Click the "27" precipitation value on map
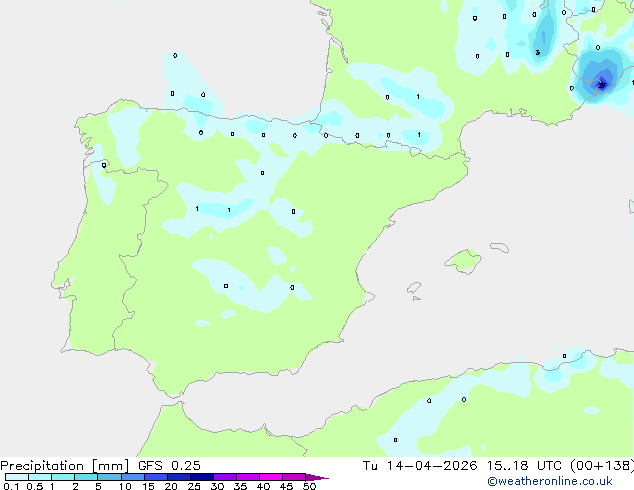Screen dimensions: 634x490 click(602, 85)
